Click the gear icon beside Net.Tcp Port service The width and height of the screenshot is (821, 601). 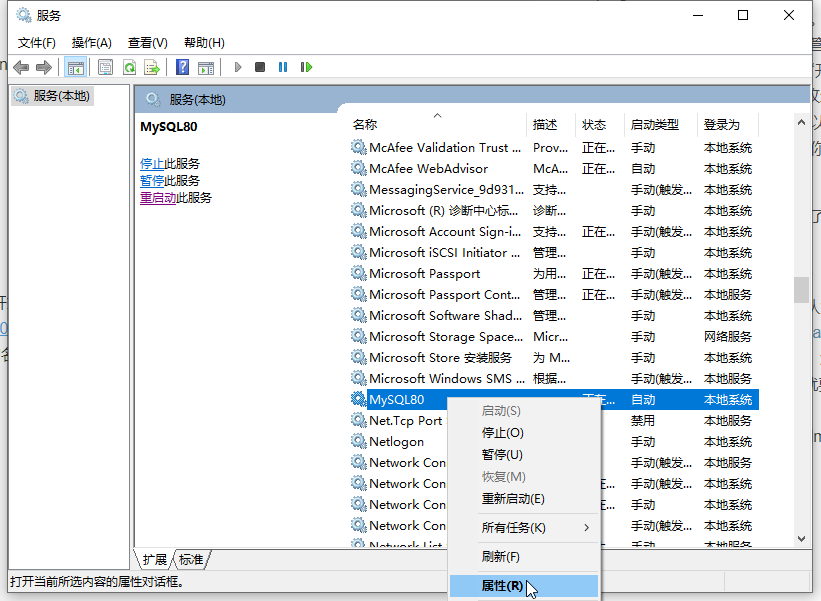point(358,420)
